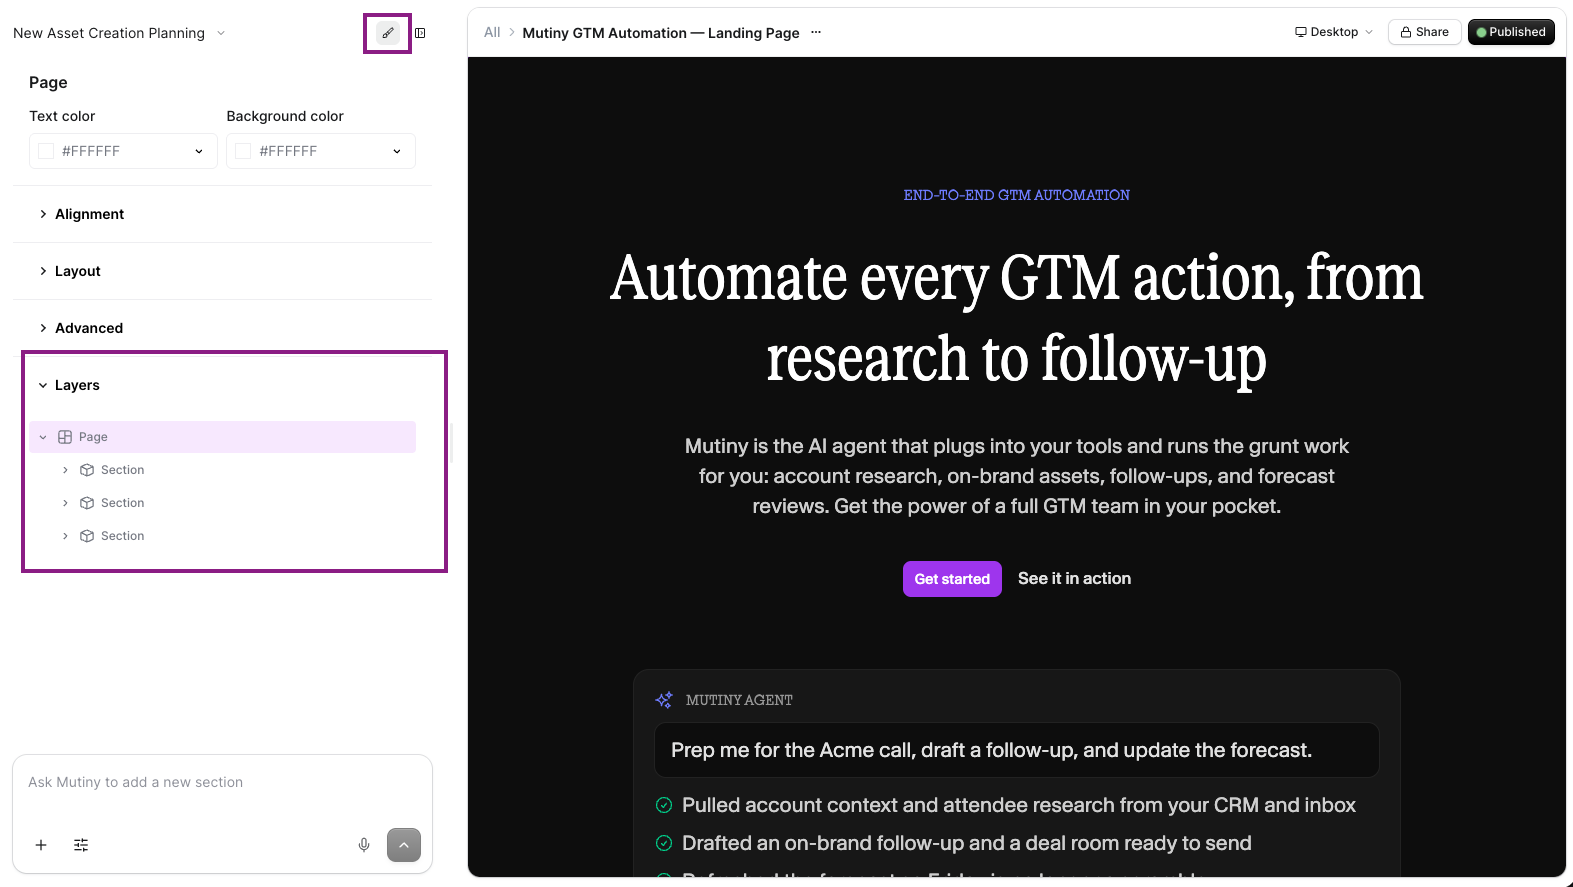Click the Text color white swatch

point(46,151)
